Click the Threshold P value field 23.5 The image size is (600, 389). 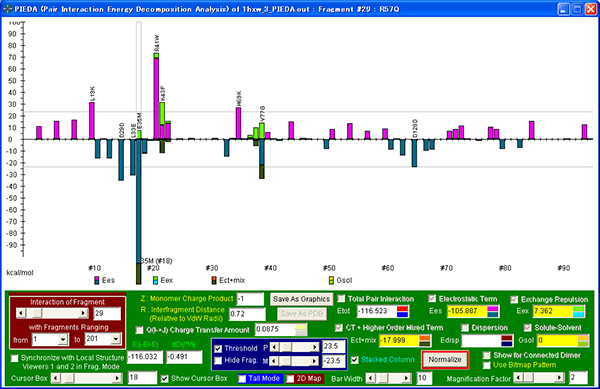(334, 347)
